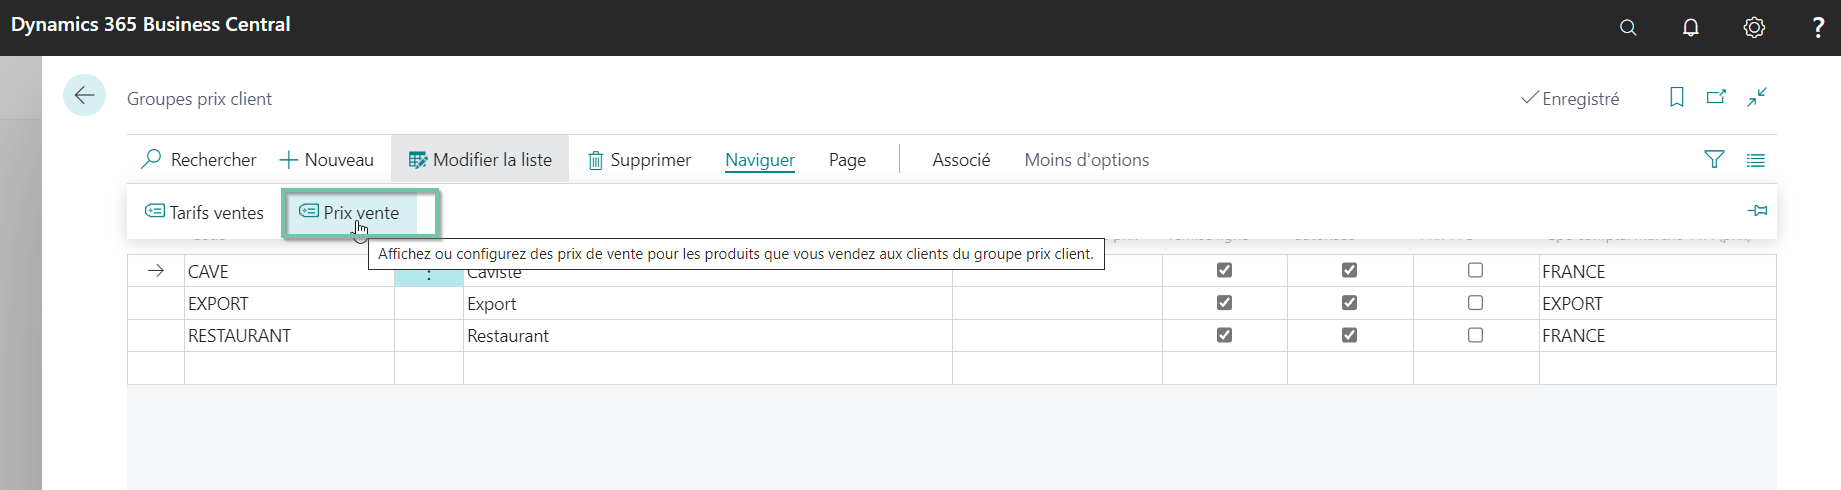This screenshot has width=1841, height=490.
Task: Toggle first checked box in EXPORT row
Action: pyautogui.click(x=1224, y=303)
